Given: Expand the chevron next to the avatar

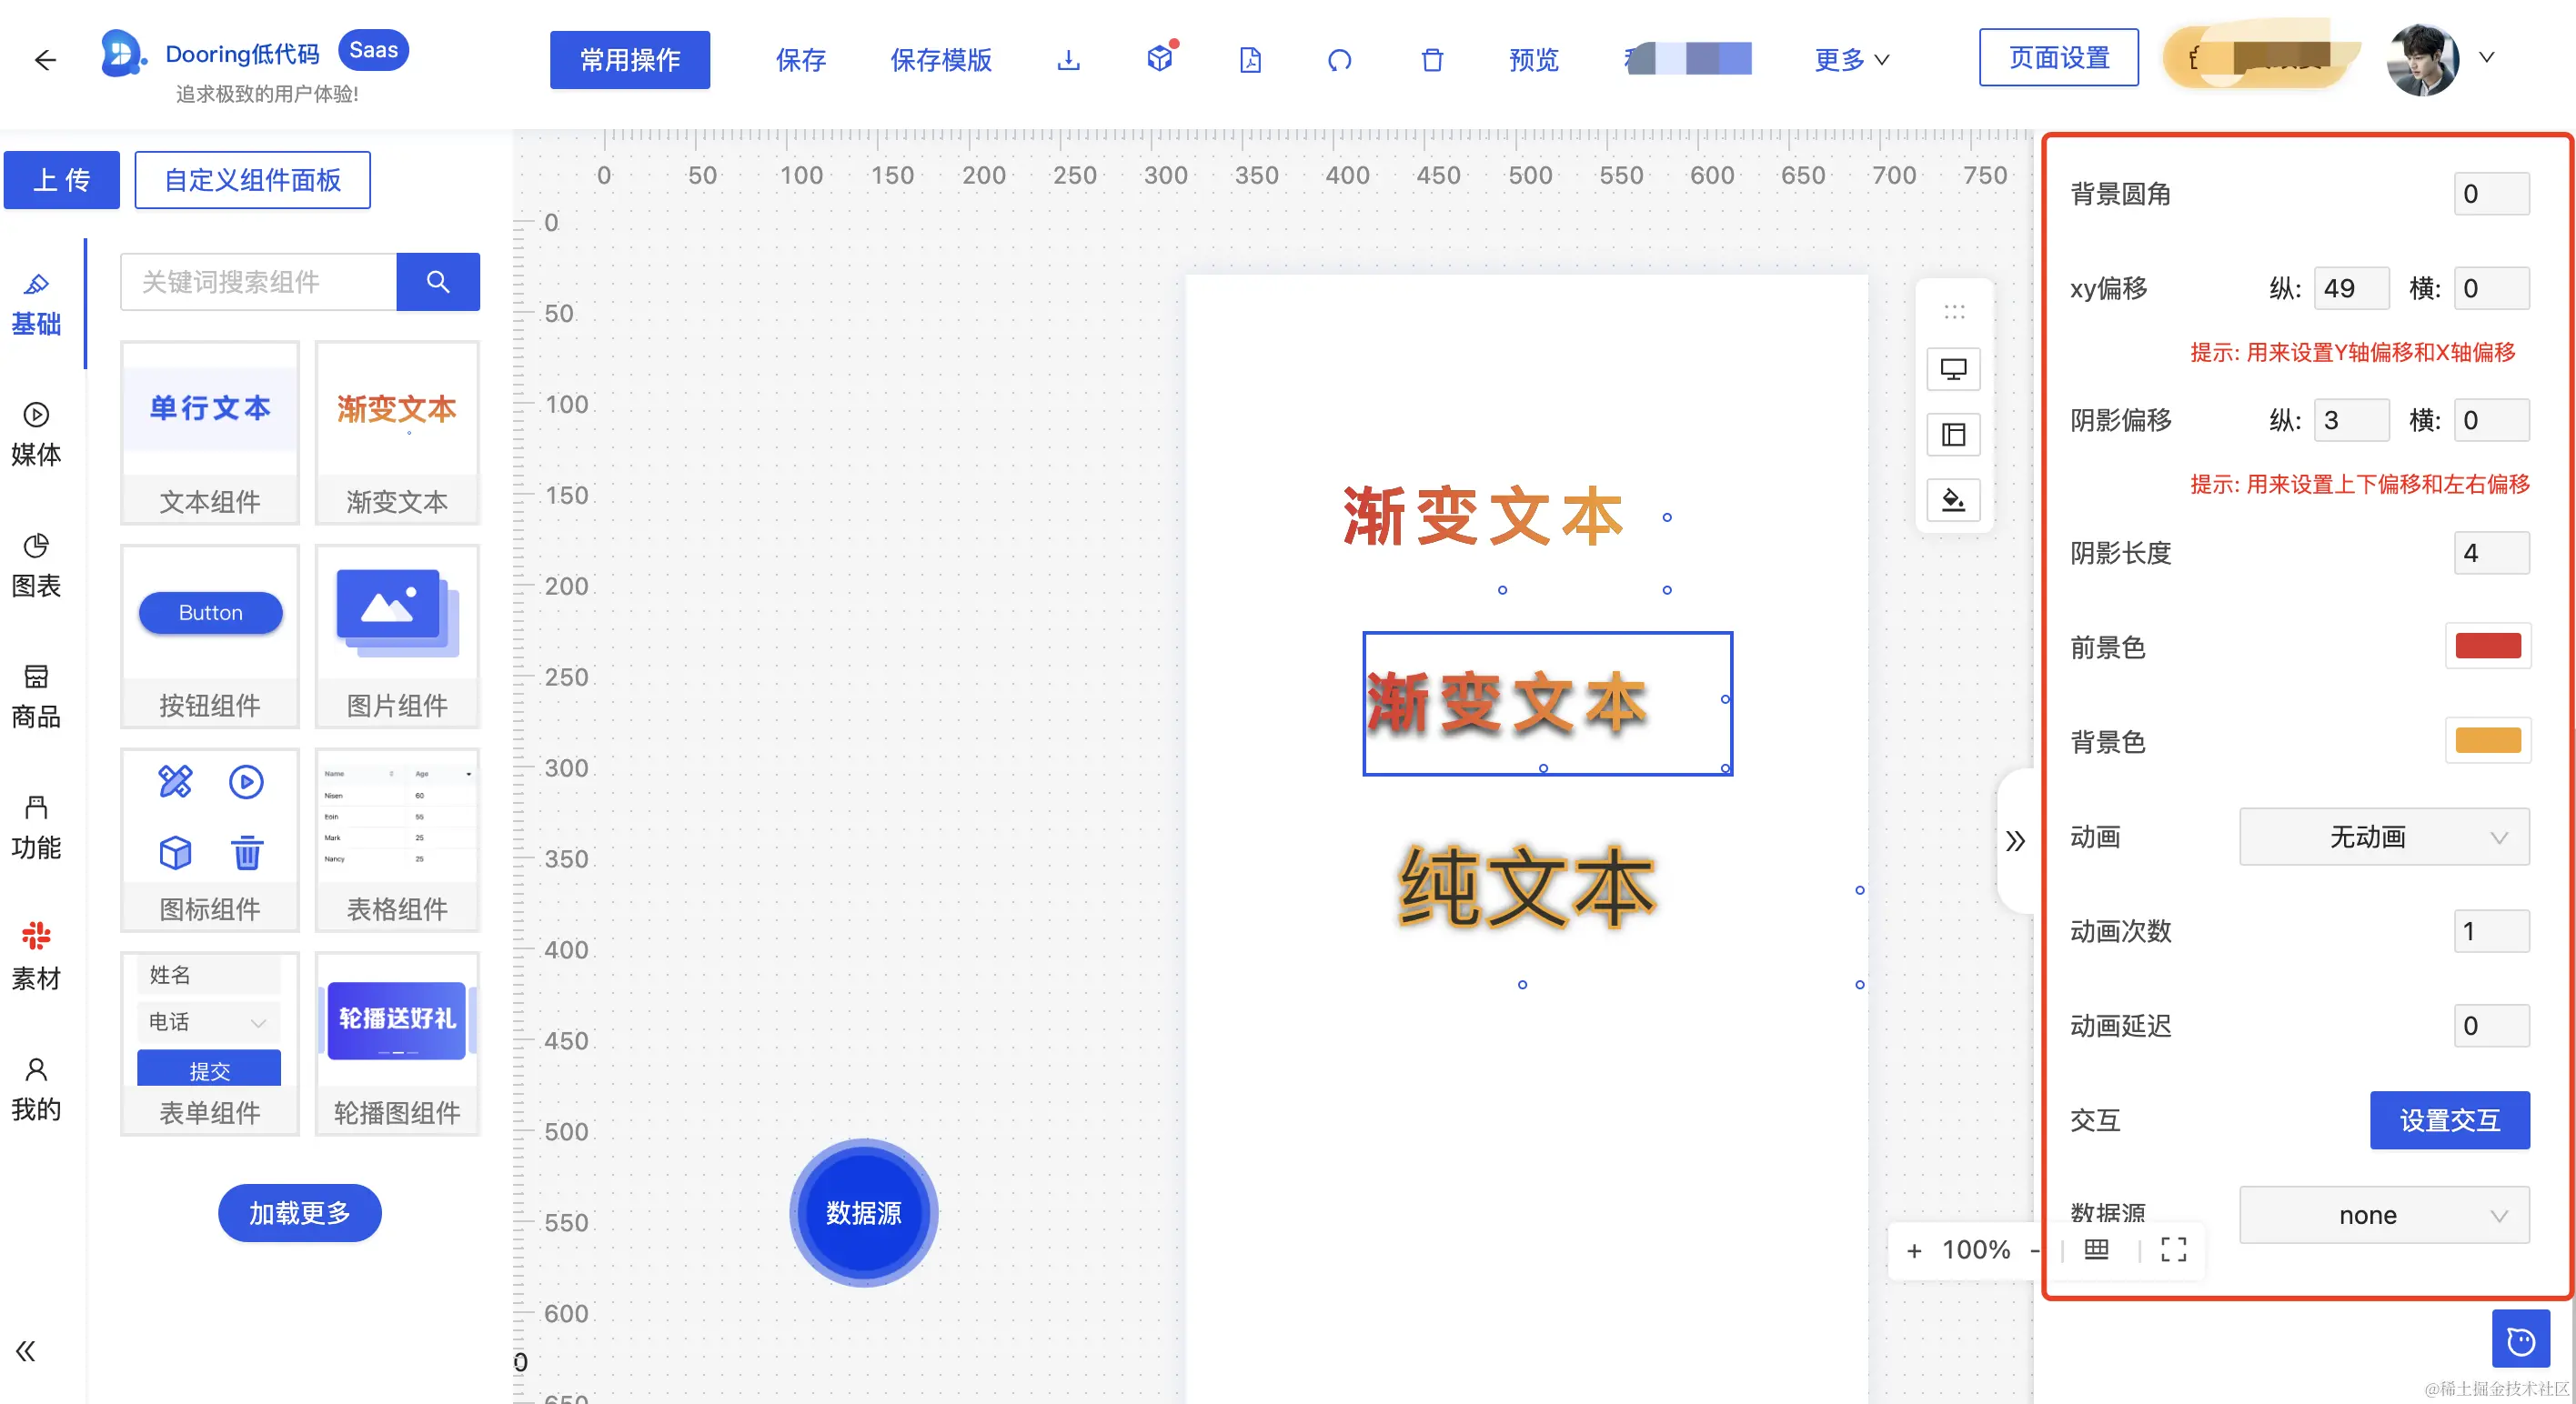Looking at the screenshot, I should tap(2487, 58).
